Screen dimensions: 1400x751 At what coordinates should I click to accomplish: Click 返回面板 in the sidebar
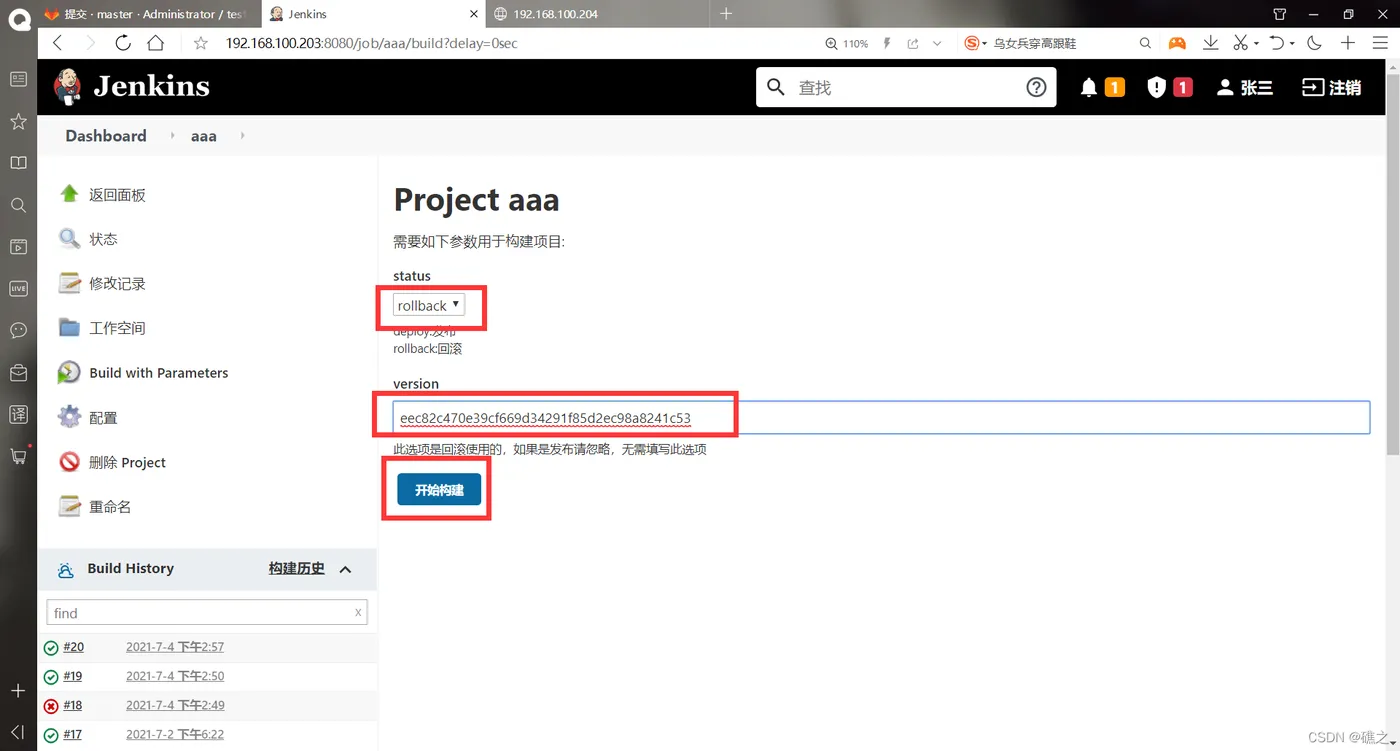pyautogui.click(x=117, y=195)
